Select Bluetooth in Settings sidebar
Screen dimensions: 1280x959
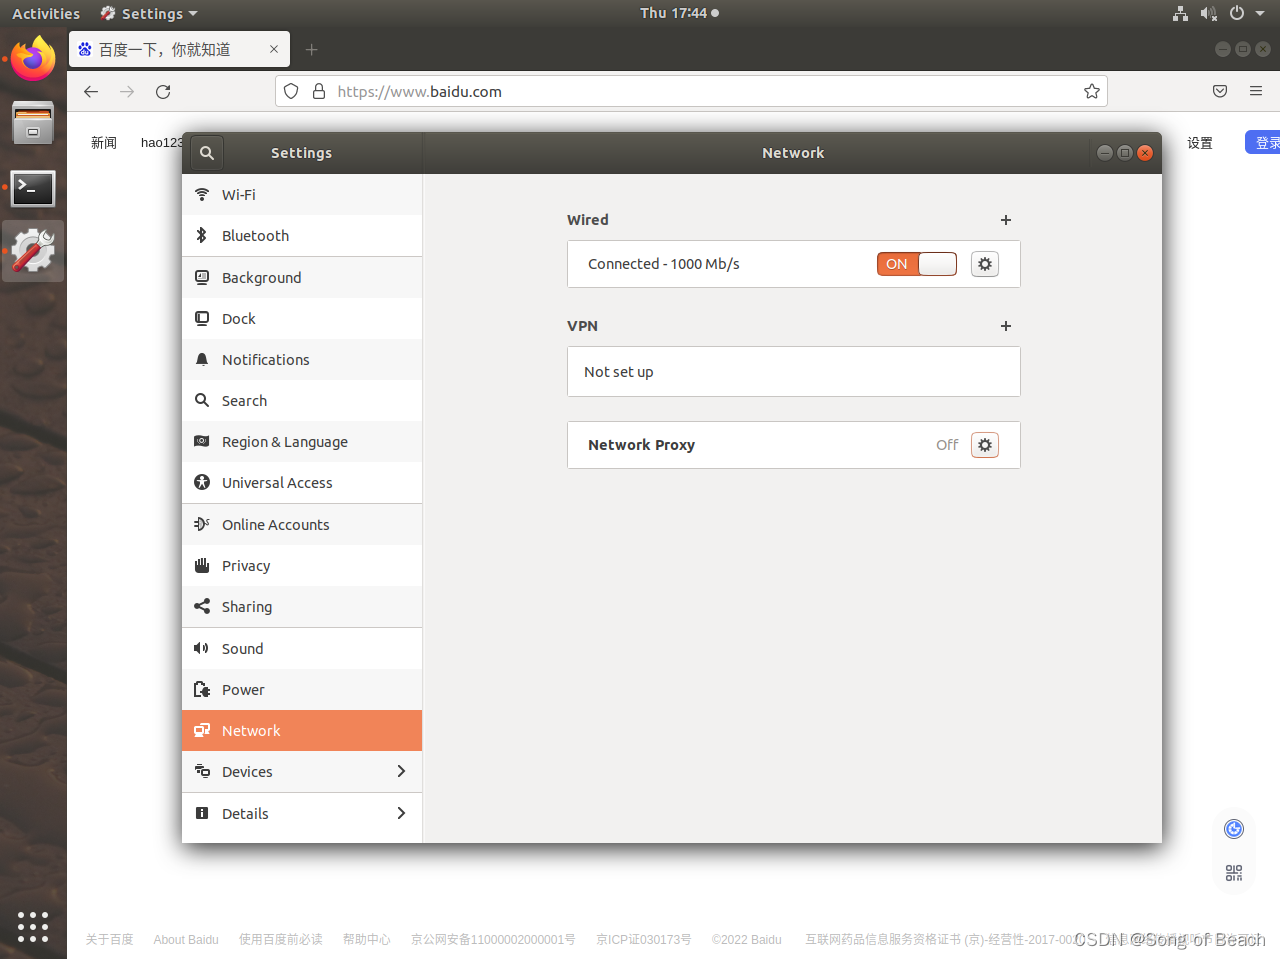pyautogui.click(x=302, y=236)
